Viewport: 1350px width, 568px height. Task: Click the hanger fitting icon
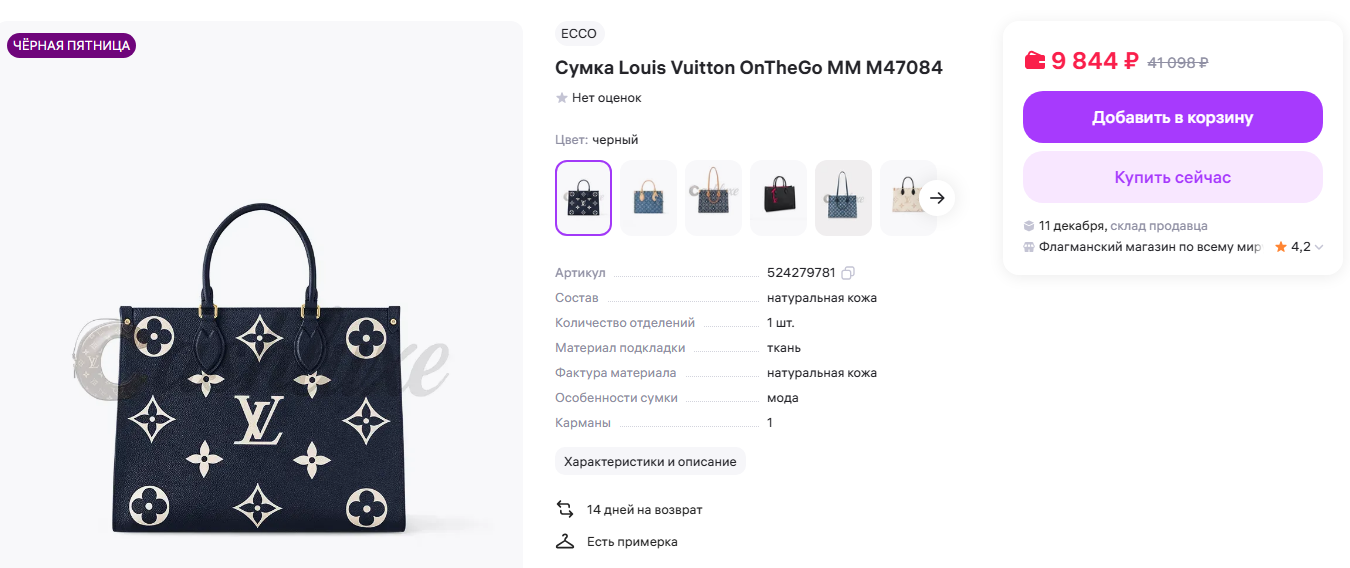click(565, 541)
